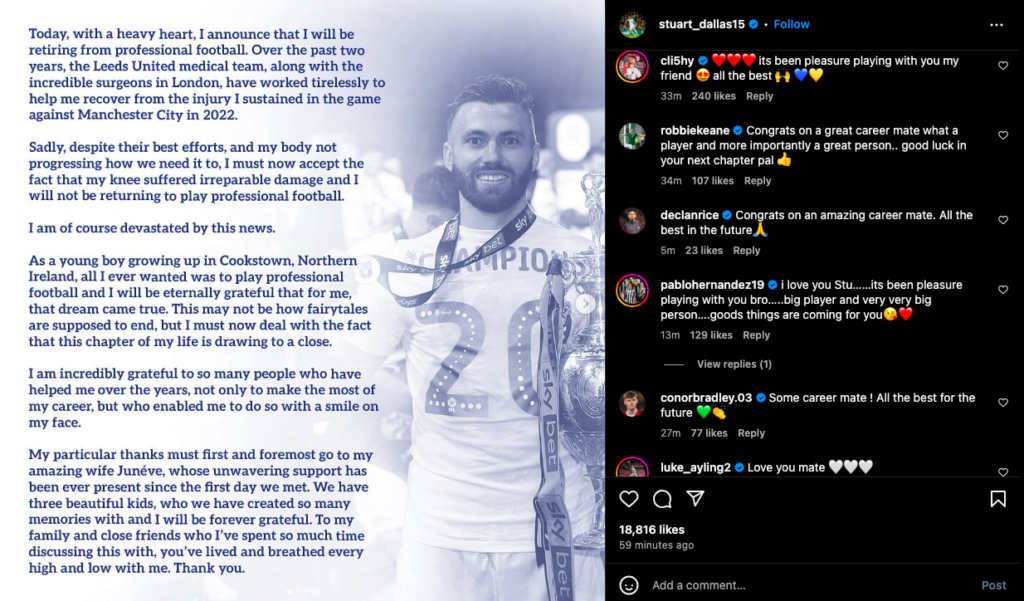Like cli5hy's comment
This screenshot has width=1024, height=601.
point(1003,65)
